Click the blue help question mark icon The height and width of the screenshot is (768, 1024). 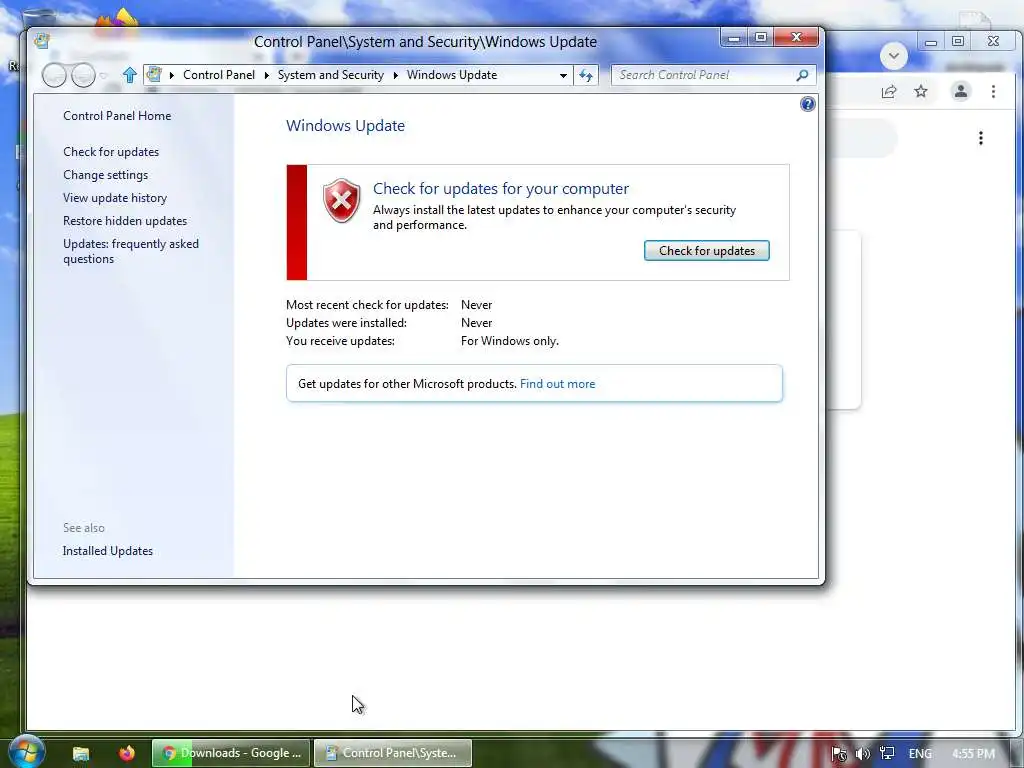click(808, 104)
